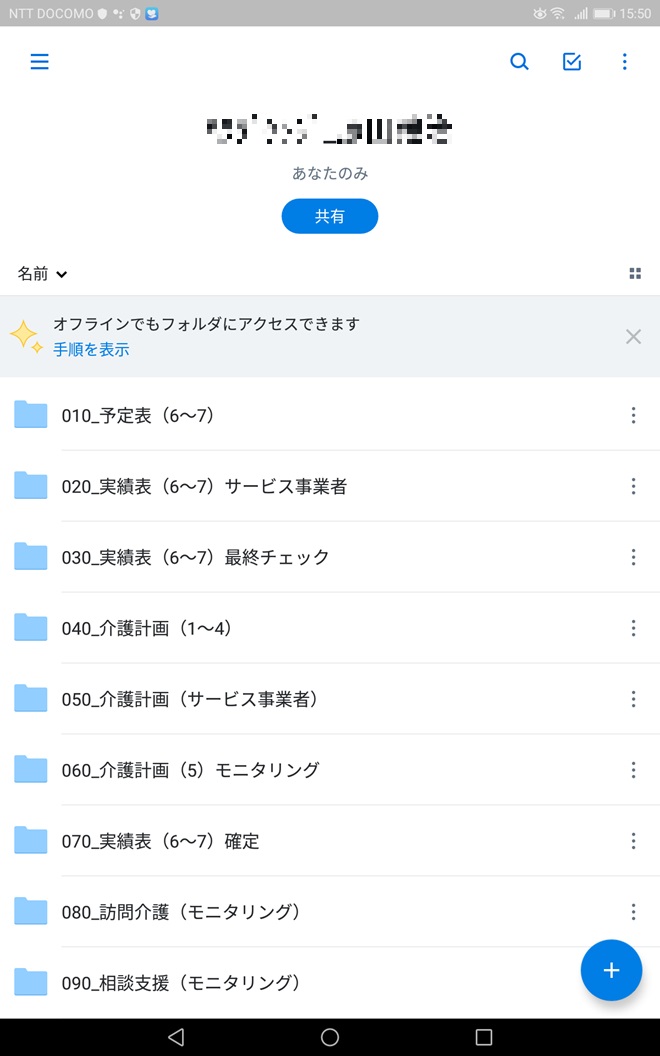Open folder 090_相談支援（モニタリング）
This screenshot has height=1056, width=660.
click(181, 983)
